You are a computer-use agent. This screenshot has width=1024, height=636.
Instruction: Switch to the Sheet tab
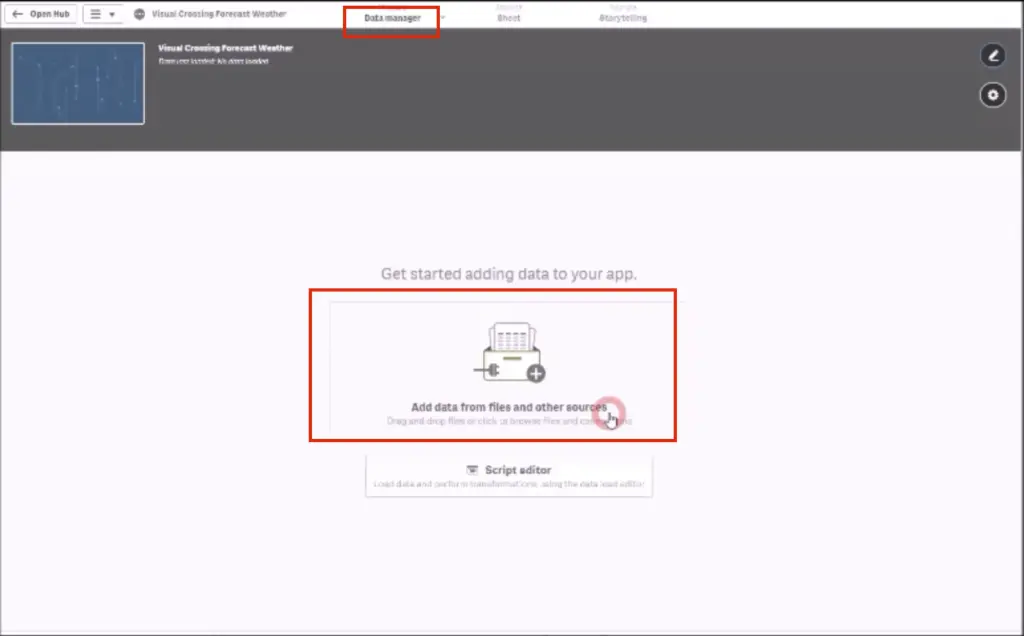(509, 17)
